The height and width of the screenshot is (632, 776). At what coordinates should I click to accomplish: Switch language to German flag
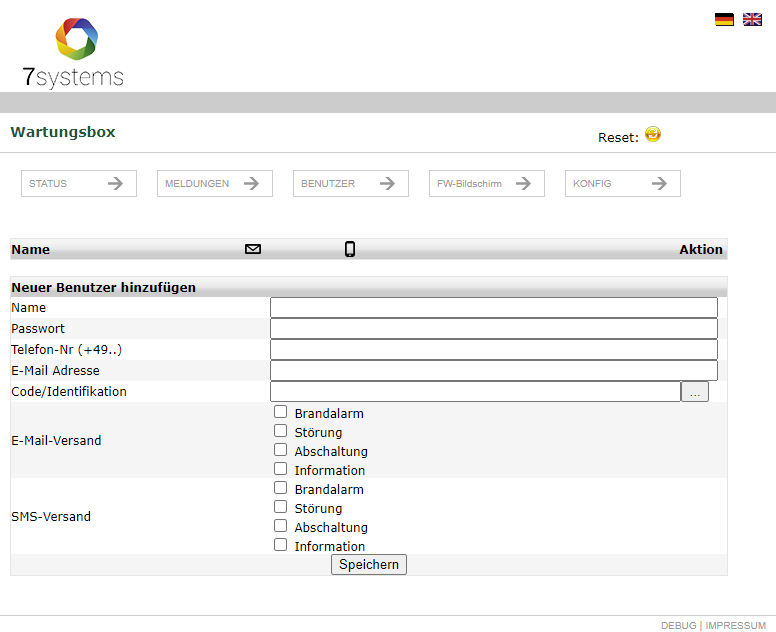(724, 19)
